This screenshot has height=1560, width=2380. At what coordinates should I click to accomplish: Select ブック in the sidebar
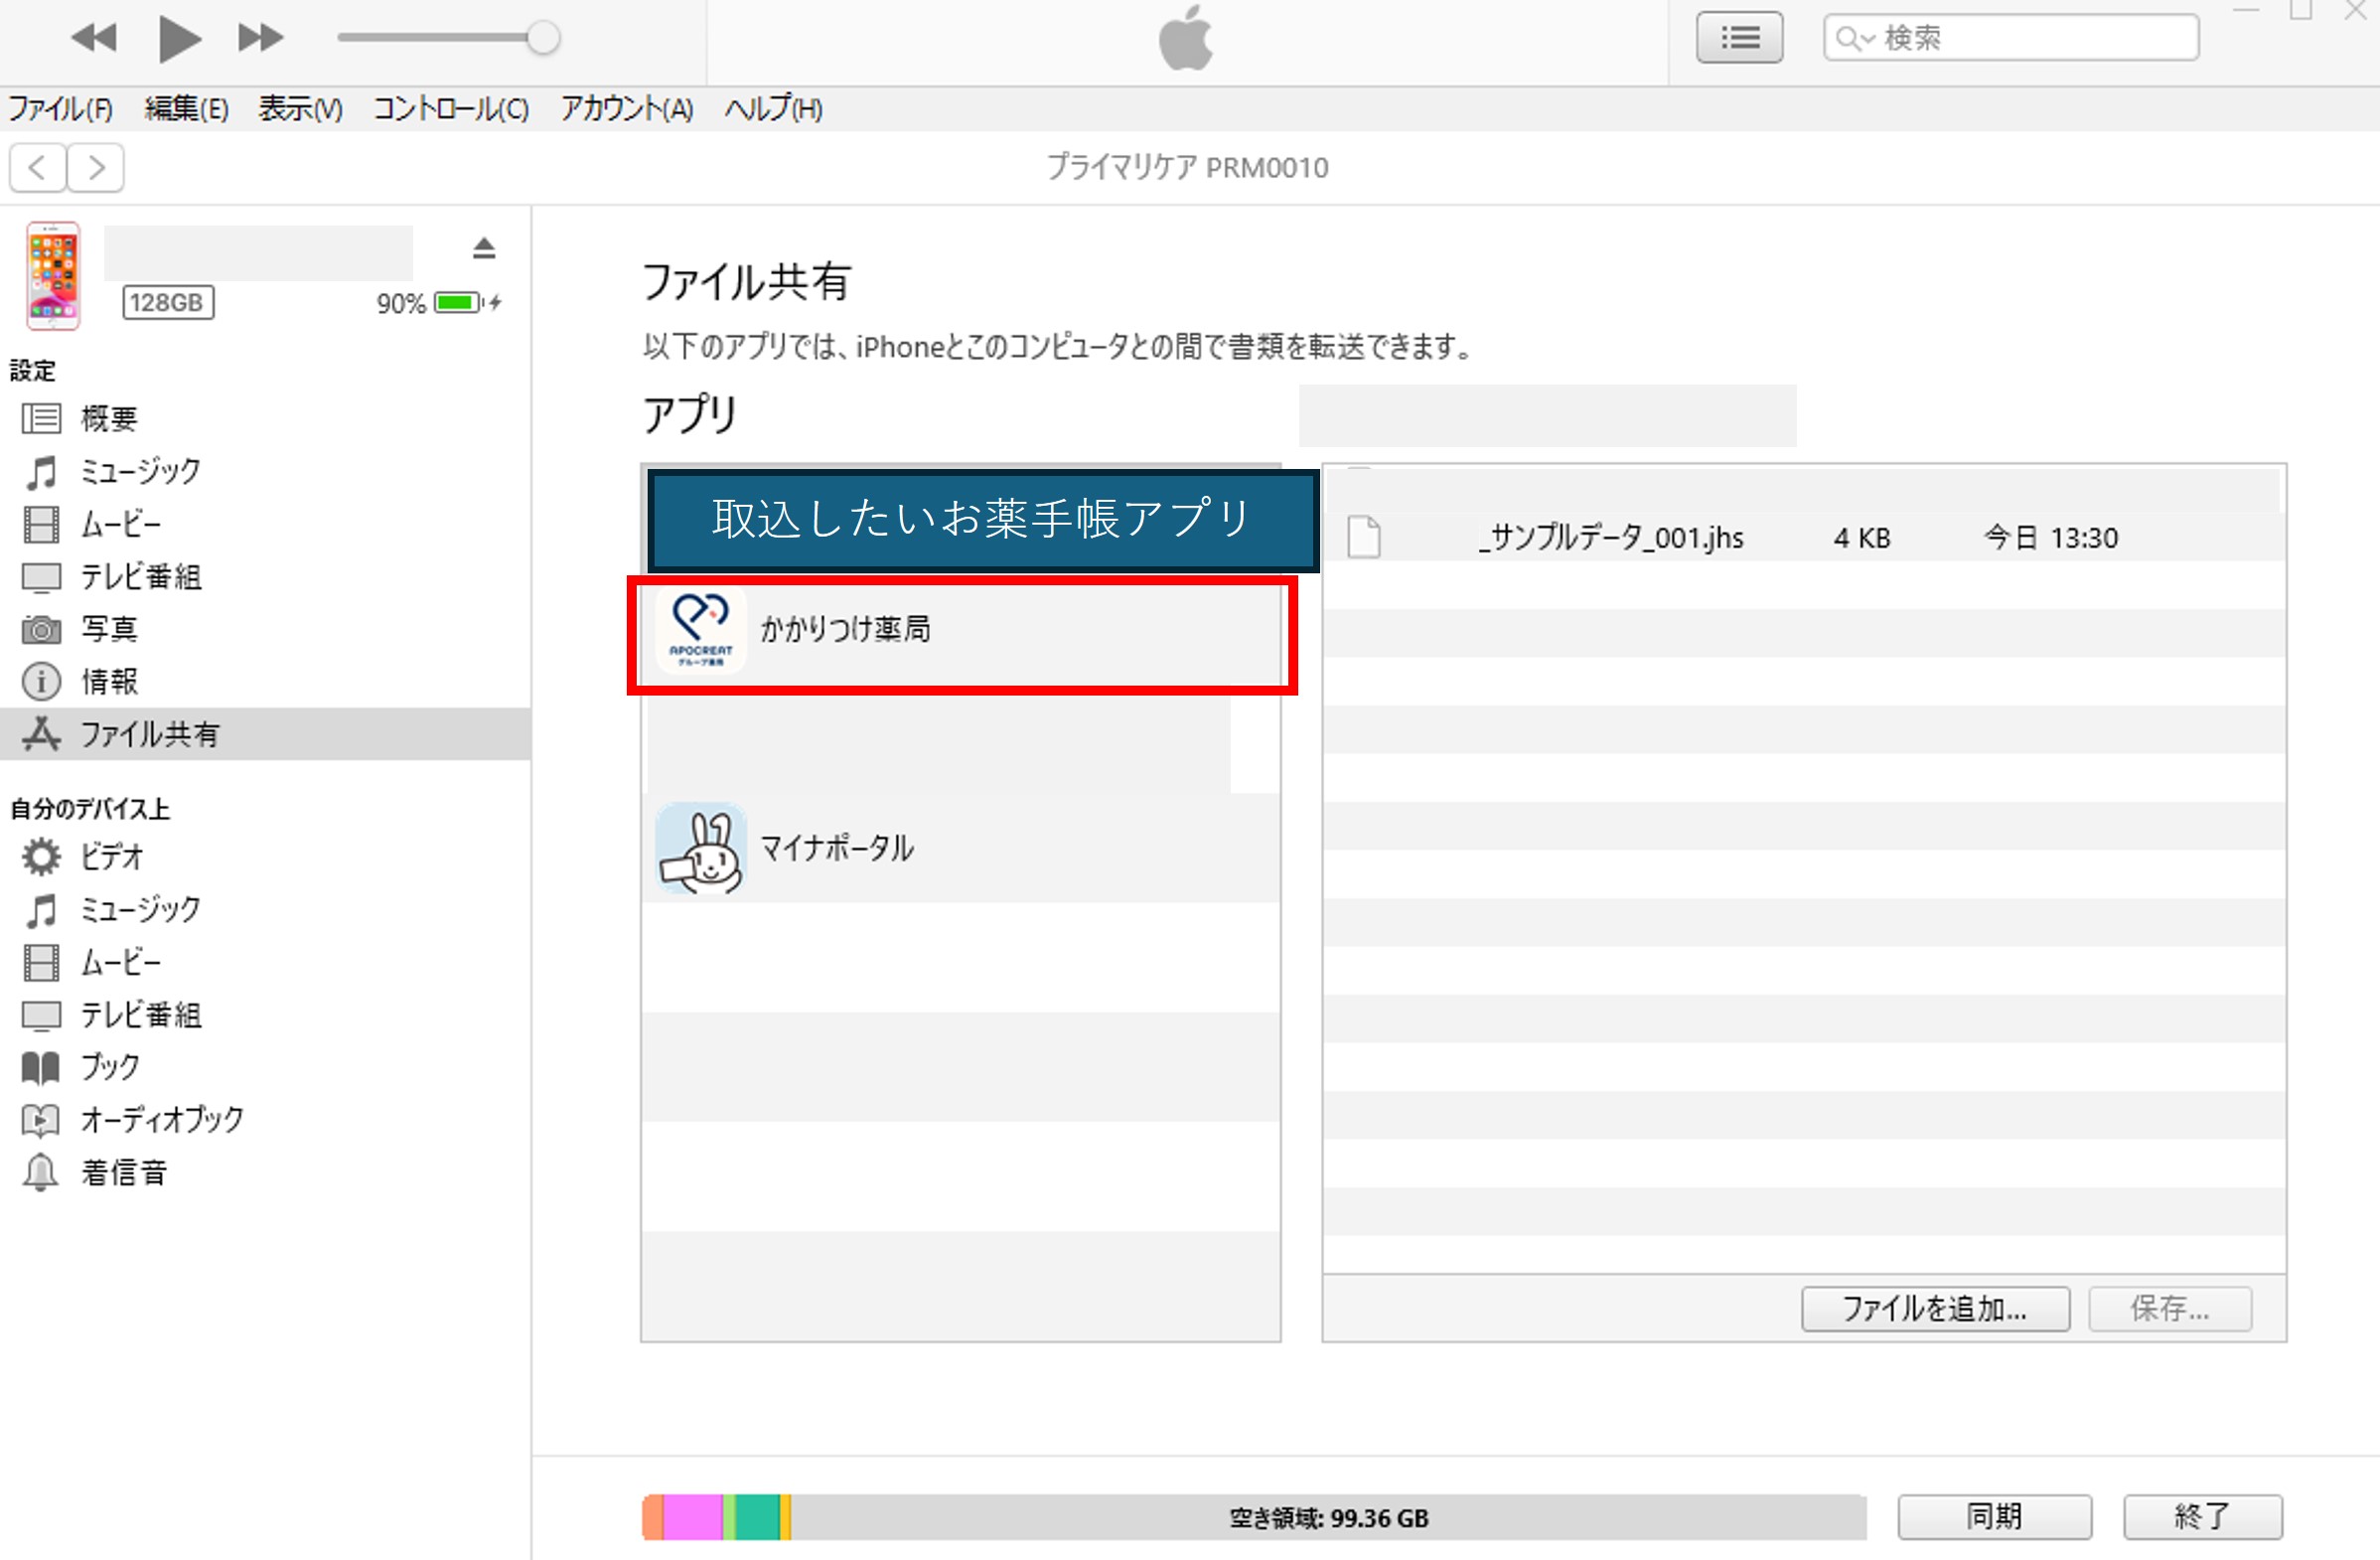pos(265,1067)
